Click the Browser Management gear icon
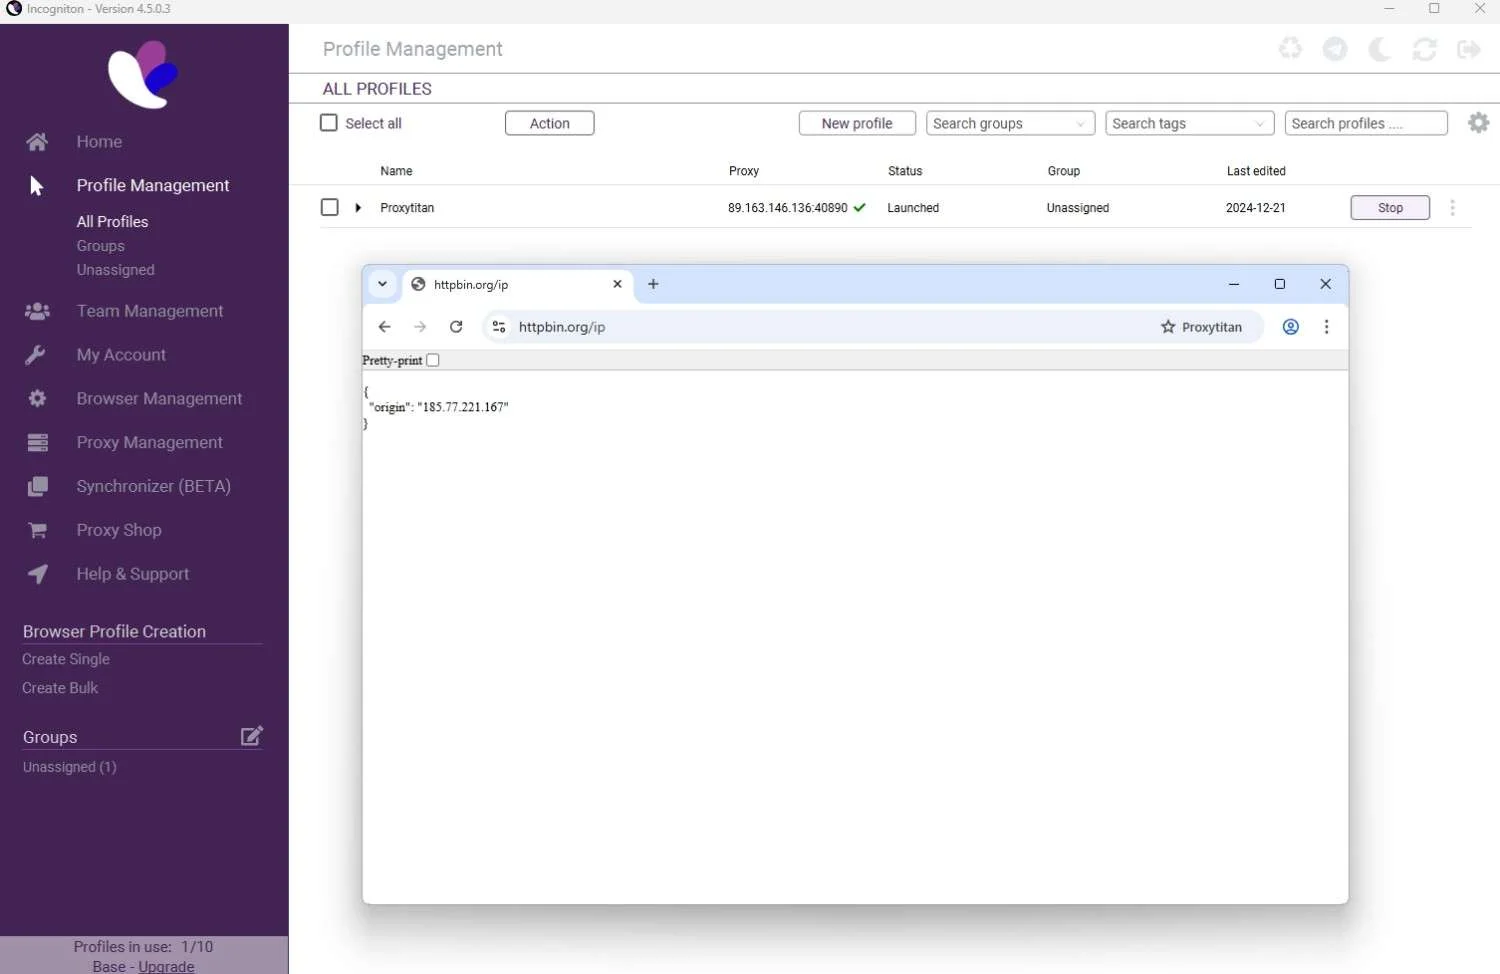 37,398
